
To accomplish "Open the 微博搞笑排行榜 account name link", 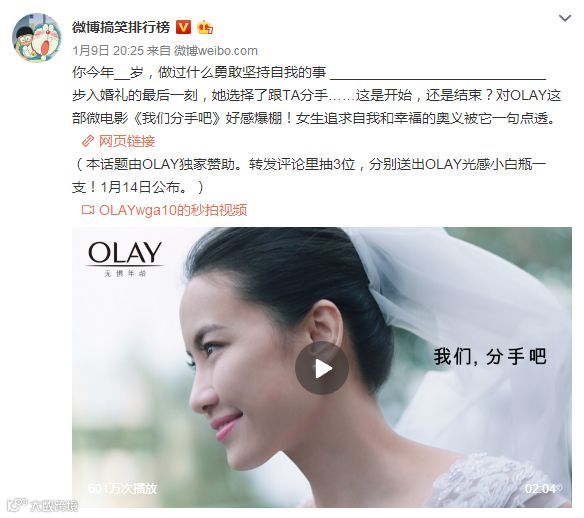I will click(121, 28).
